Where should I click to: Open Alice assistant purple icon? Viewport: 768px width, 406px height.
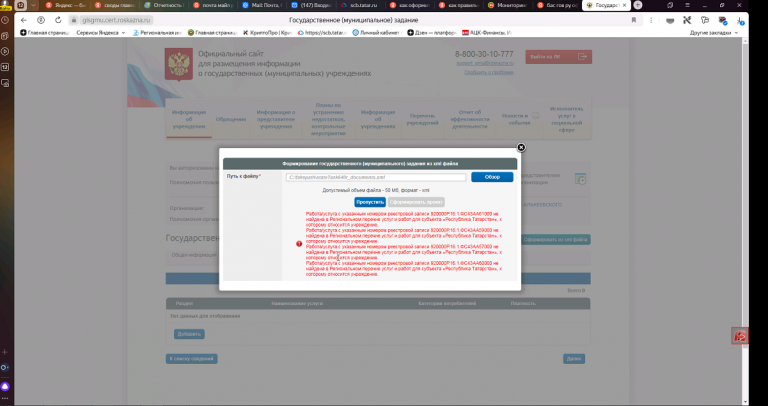point(5,386)
